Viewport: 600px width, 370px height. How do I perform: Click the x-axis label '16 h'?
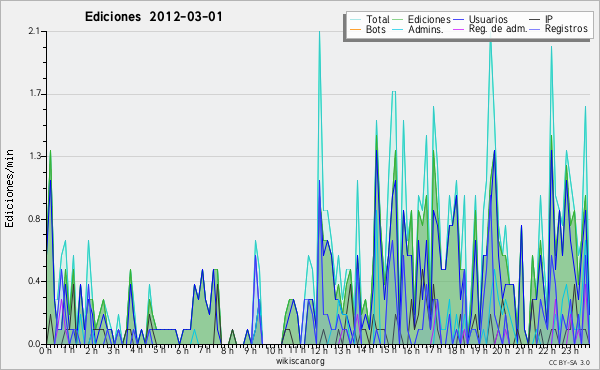coord(410,350)
